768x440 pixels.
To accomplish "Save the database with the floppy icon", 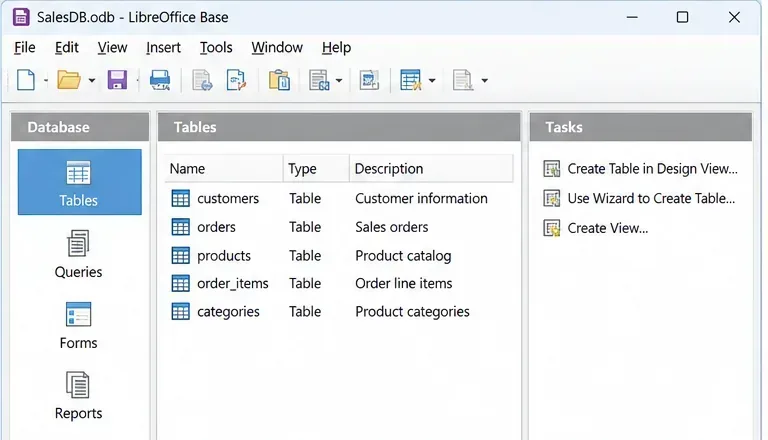I will [x=117, y=80].
